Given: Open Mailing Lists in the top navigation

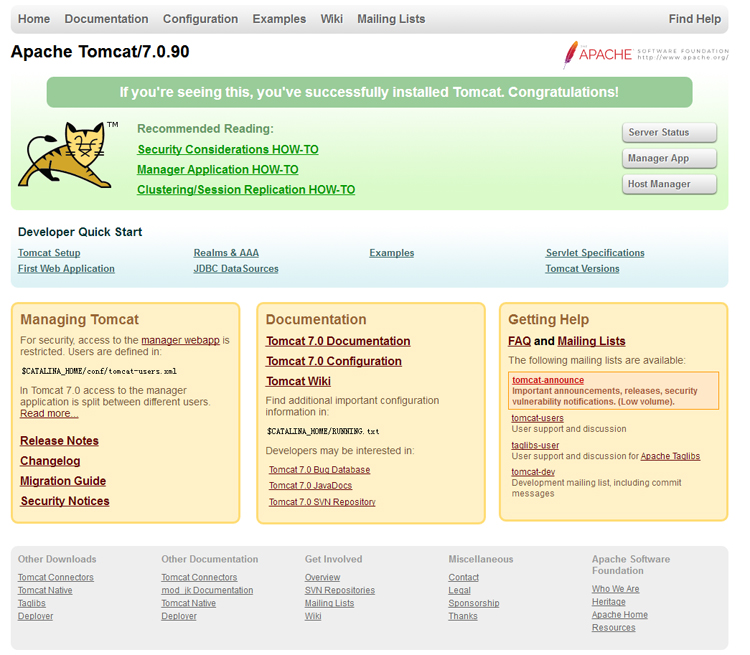Looking at the screenshot, I should 391,19.
